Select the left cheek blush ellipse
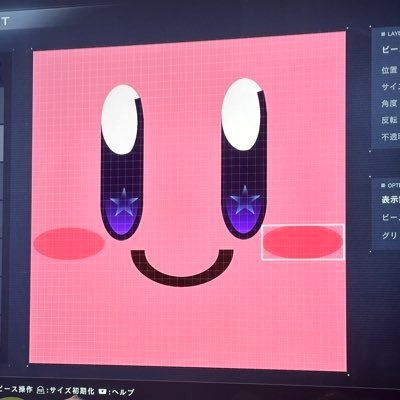Viewport: 400px width, 400px height. (69, 243)
